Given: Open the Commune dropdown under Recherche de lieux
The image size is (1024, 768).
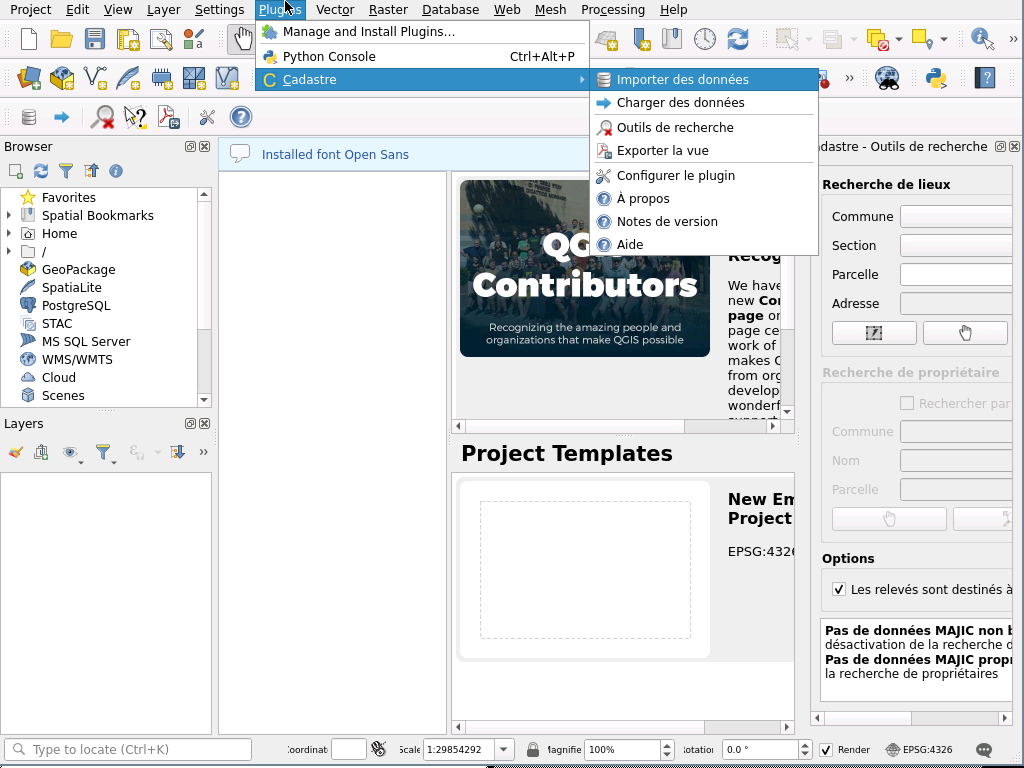Looking at the screenshot, I should point(956,217).
